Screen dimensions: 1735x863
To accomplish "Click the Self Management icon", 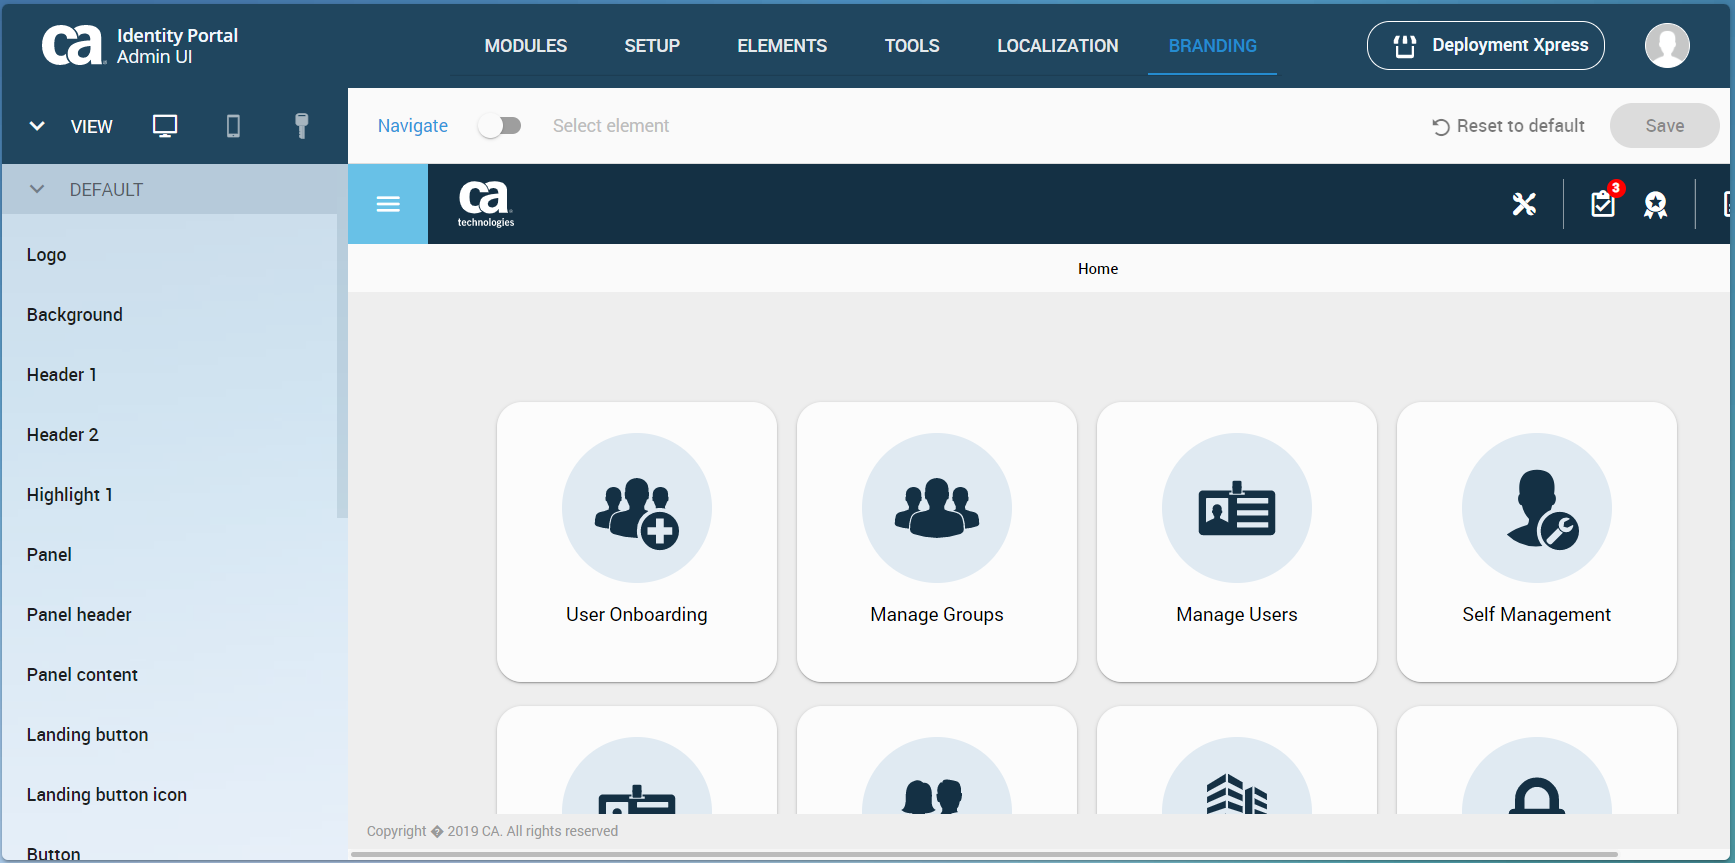I will [x=1537, y=508].
